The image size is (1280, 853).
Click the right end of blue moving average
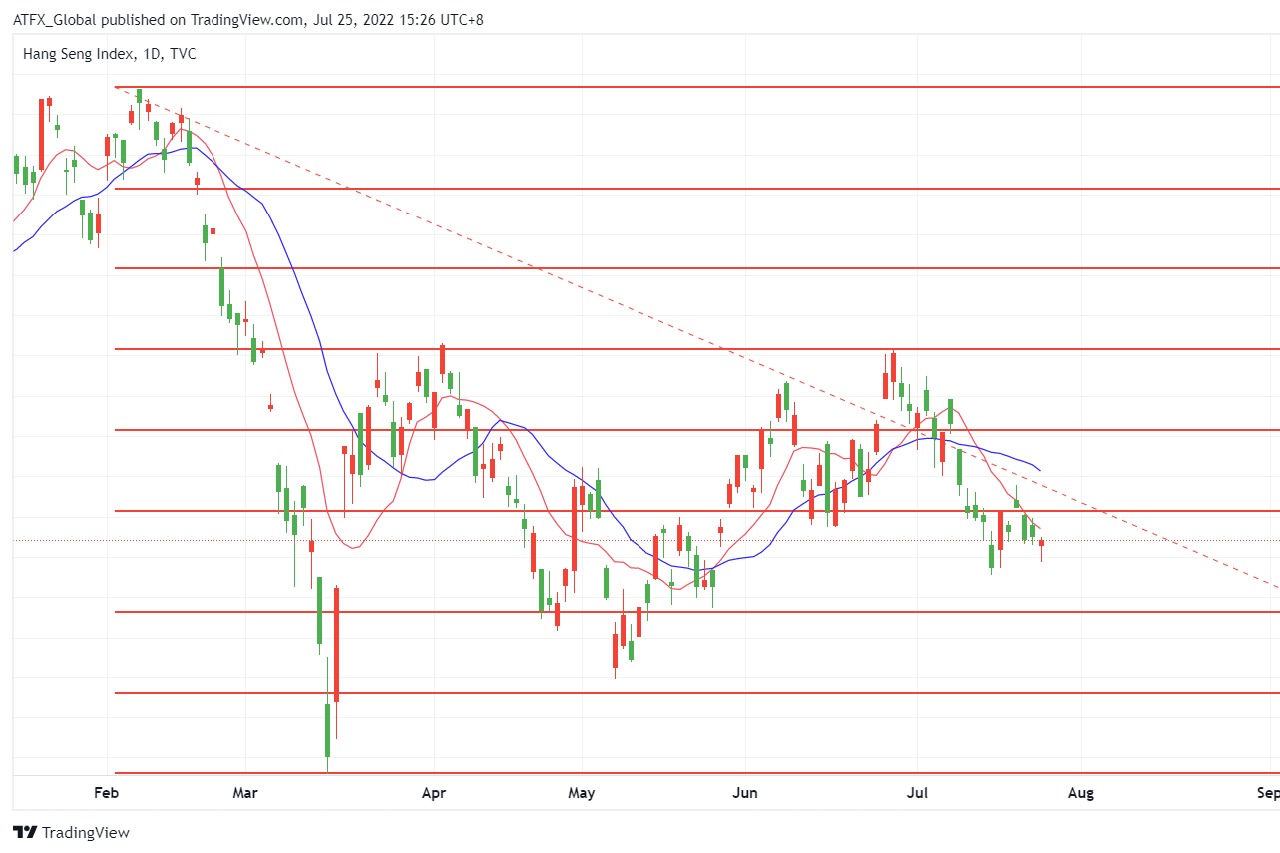(1039, 470)
